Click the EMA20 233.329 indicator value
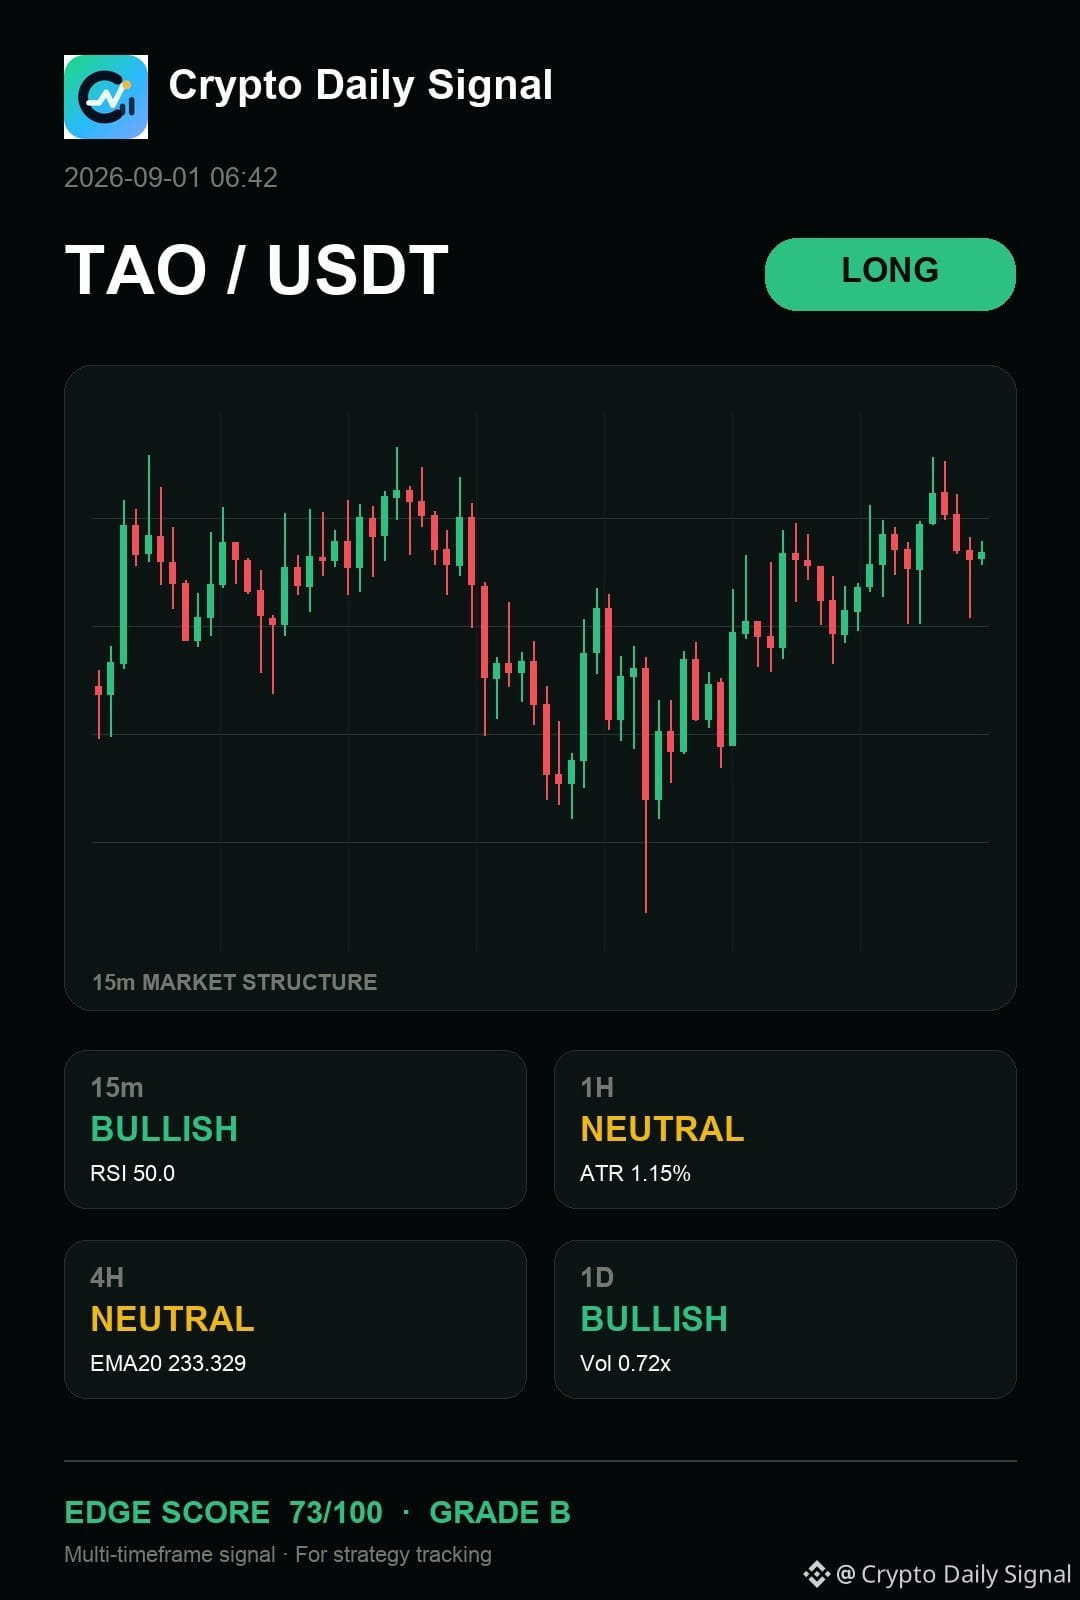1080x1600 pixels. point(168,1363)
